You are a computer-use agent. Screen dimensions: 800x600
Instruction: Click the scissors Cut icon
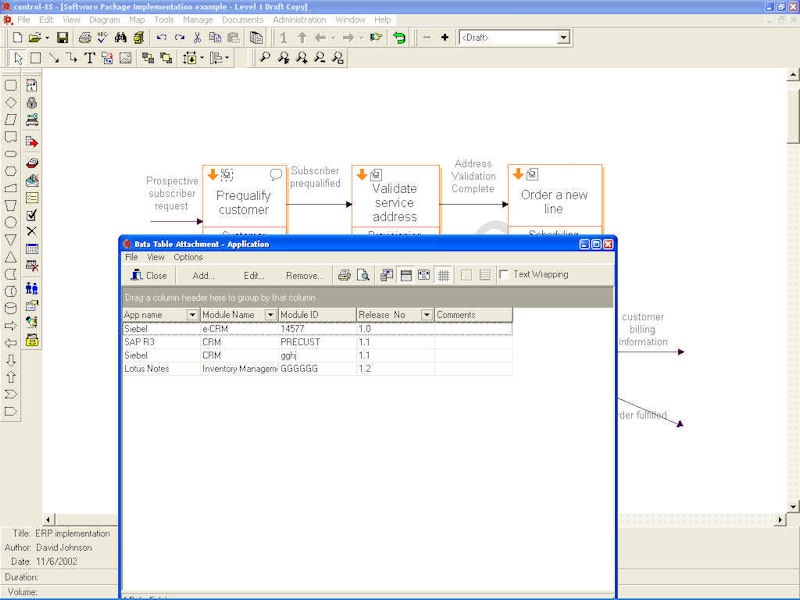[x=197, y=38]
